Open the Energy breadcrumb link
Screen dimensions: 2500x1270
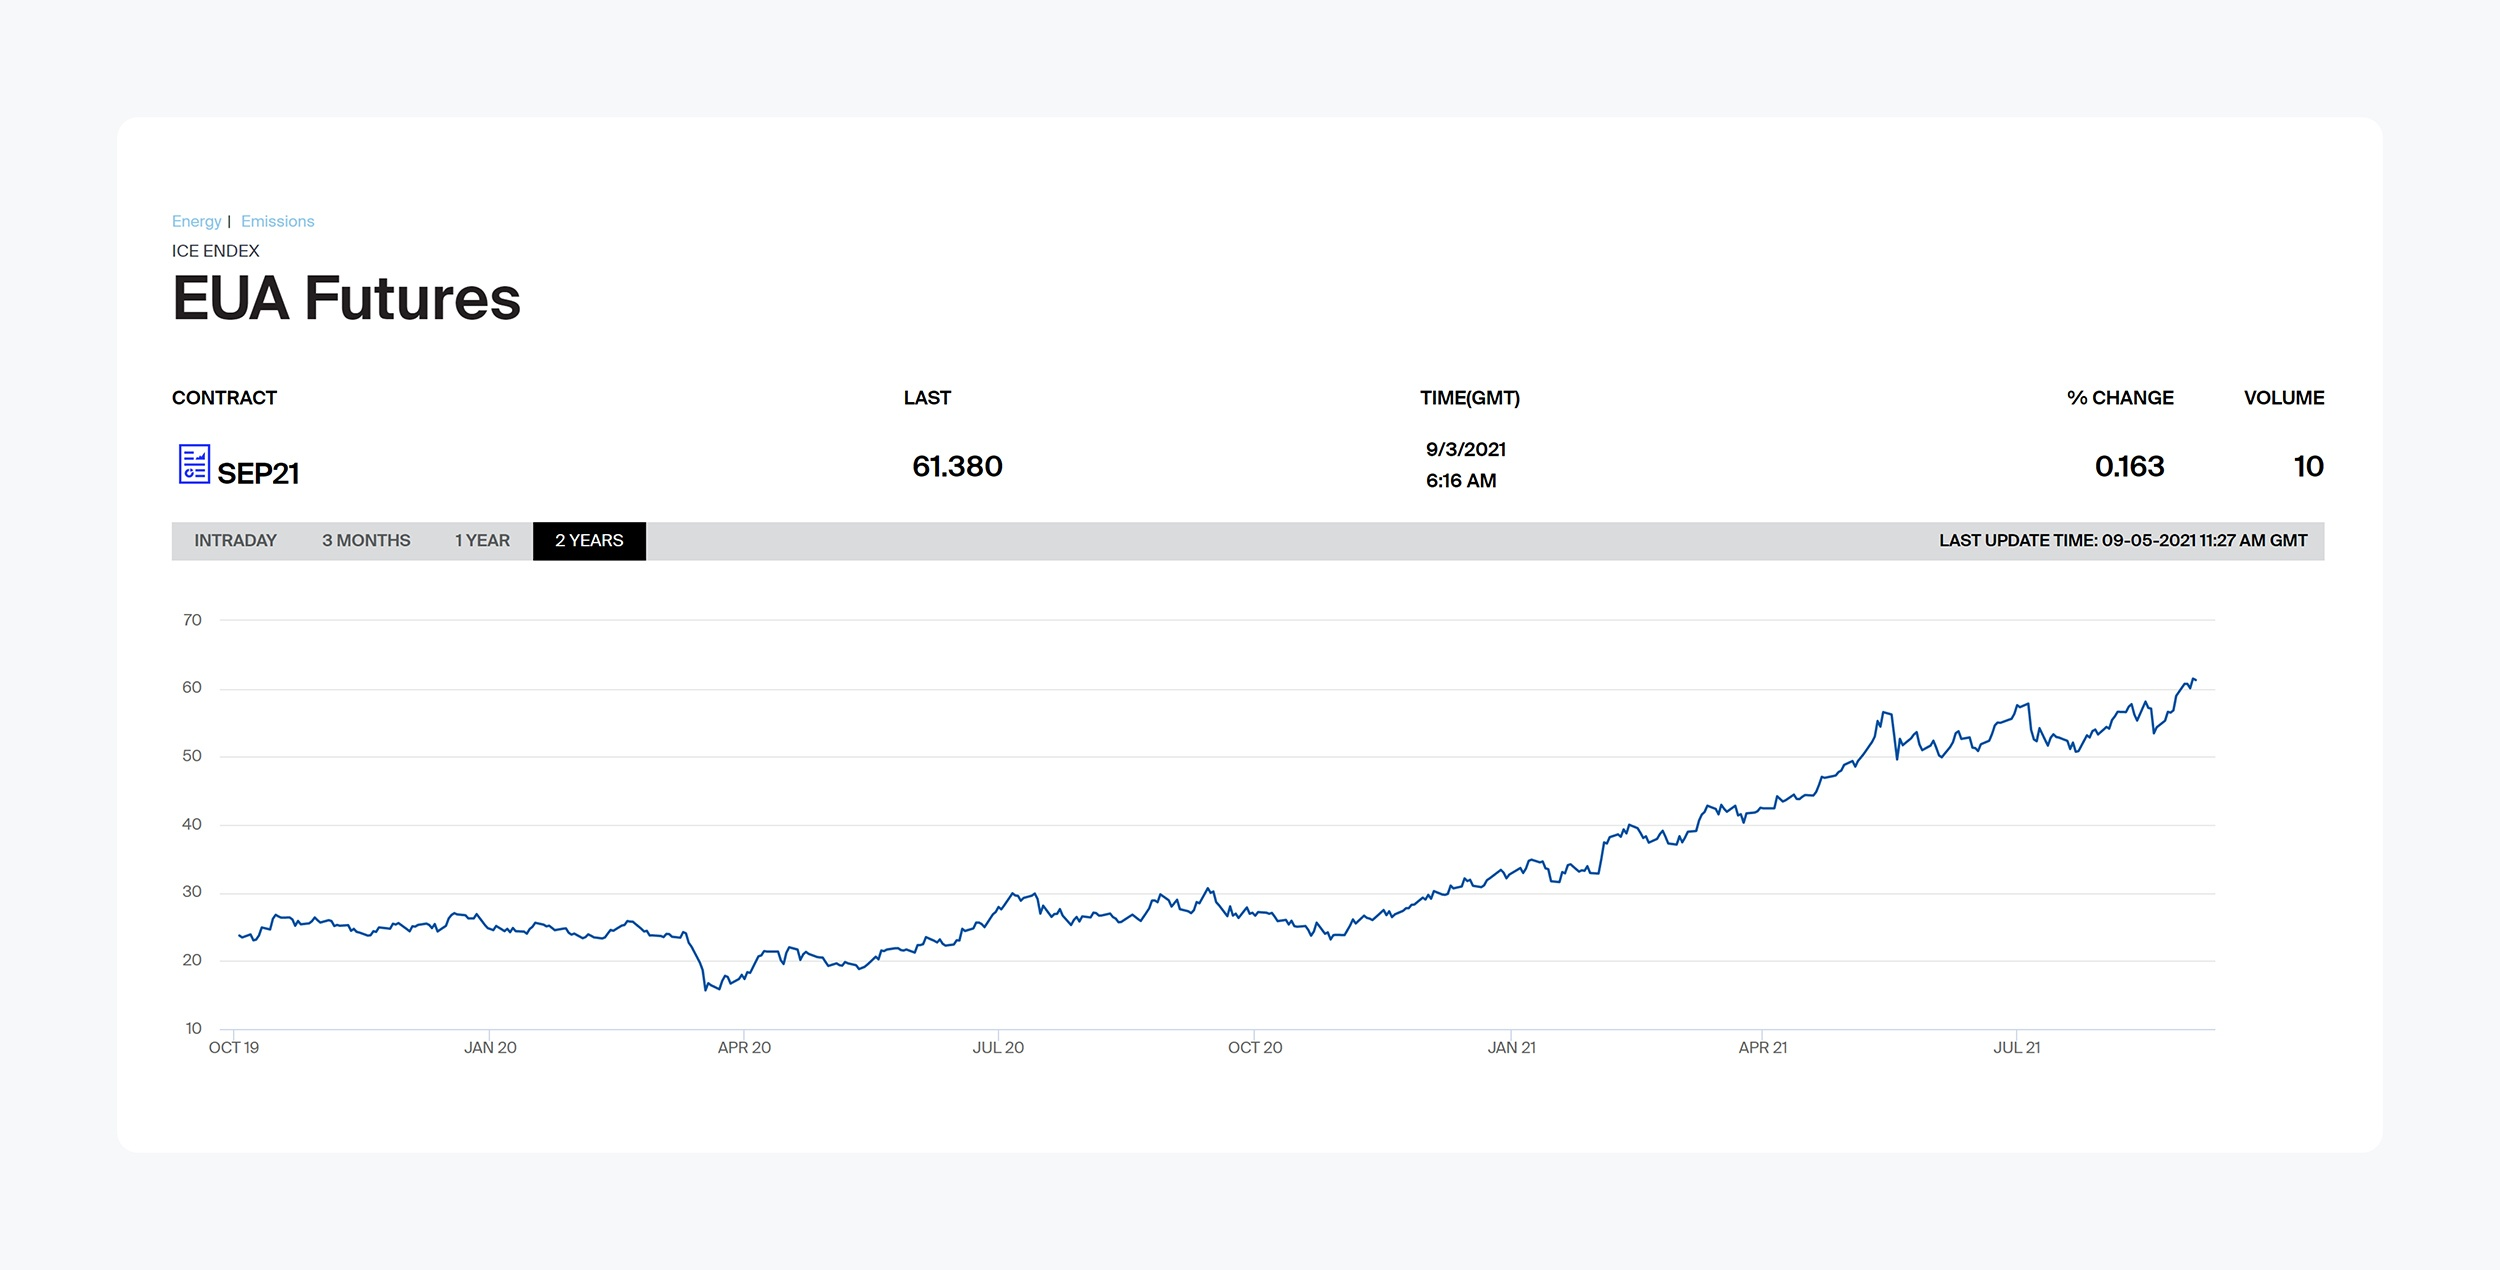click(196, 221)
